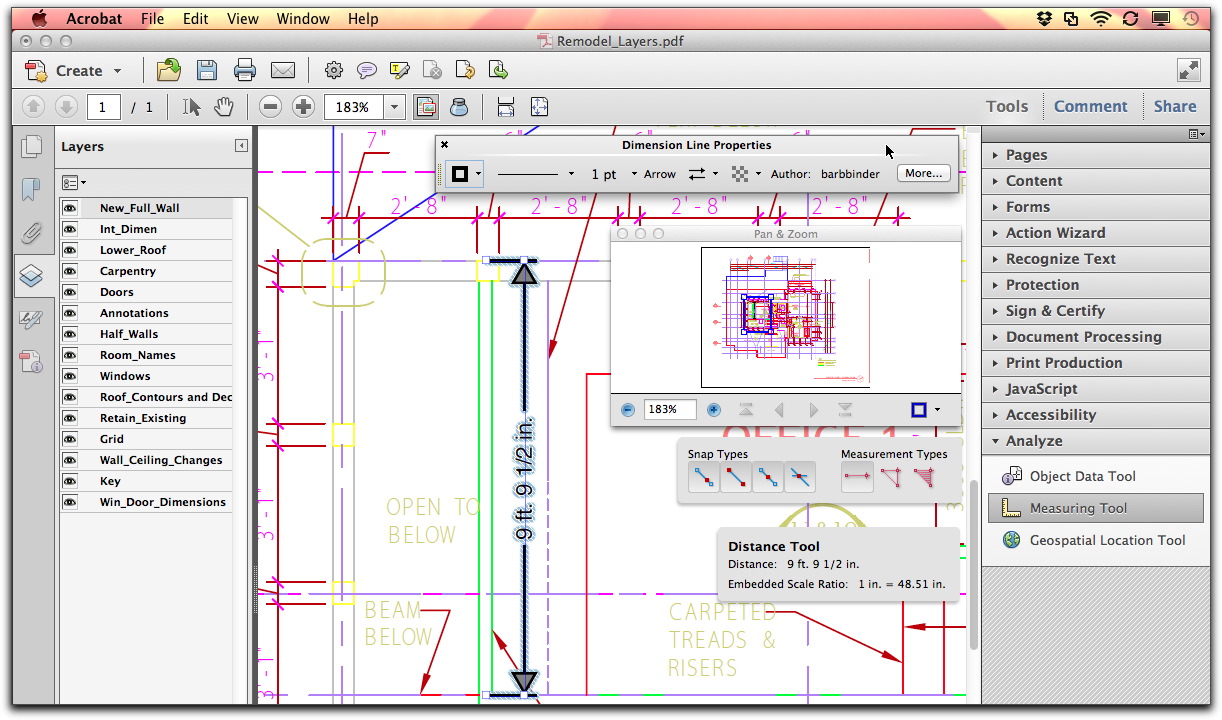Image resolution: width=1222 pixels, height=720 pixels.
Task: Click the Print icon in toolbar
Action: pos(245,70)
